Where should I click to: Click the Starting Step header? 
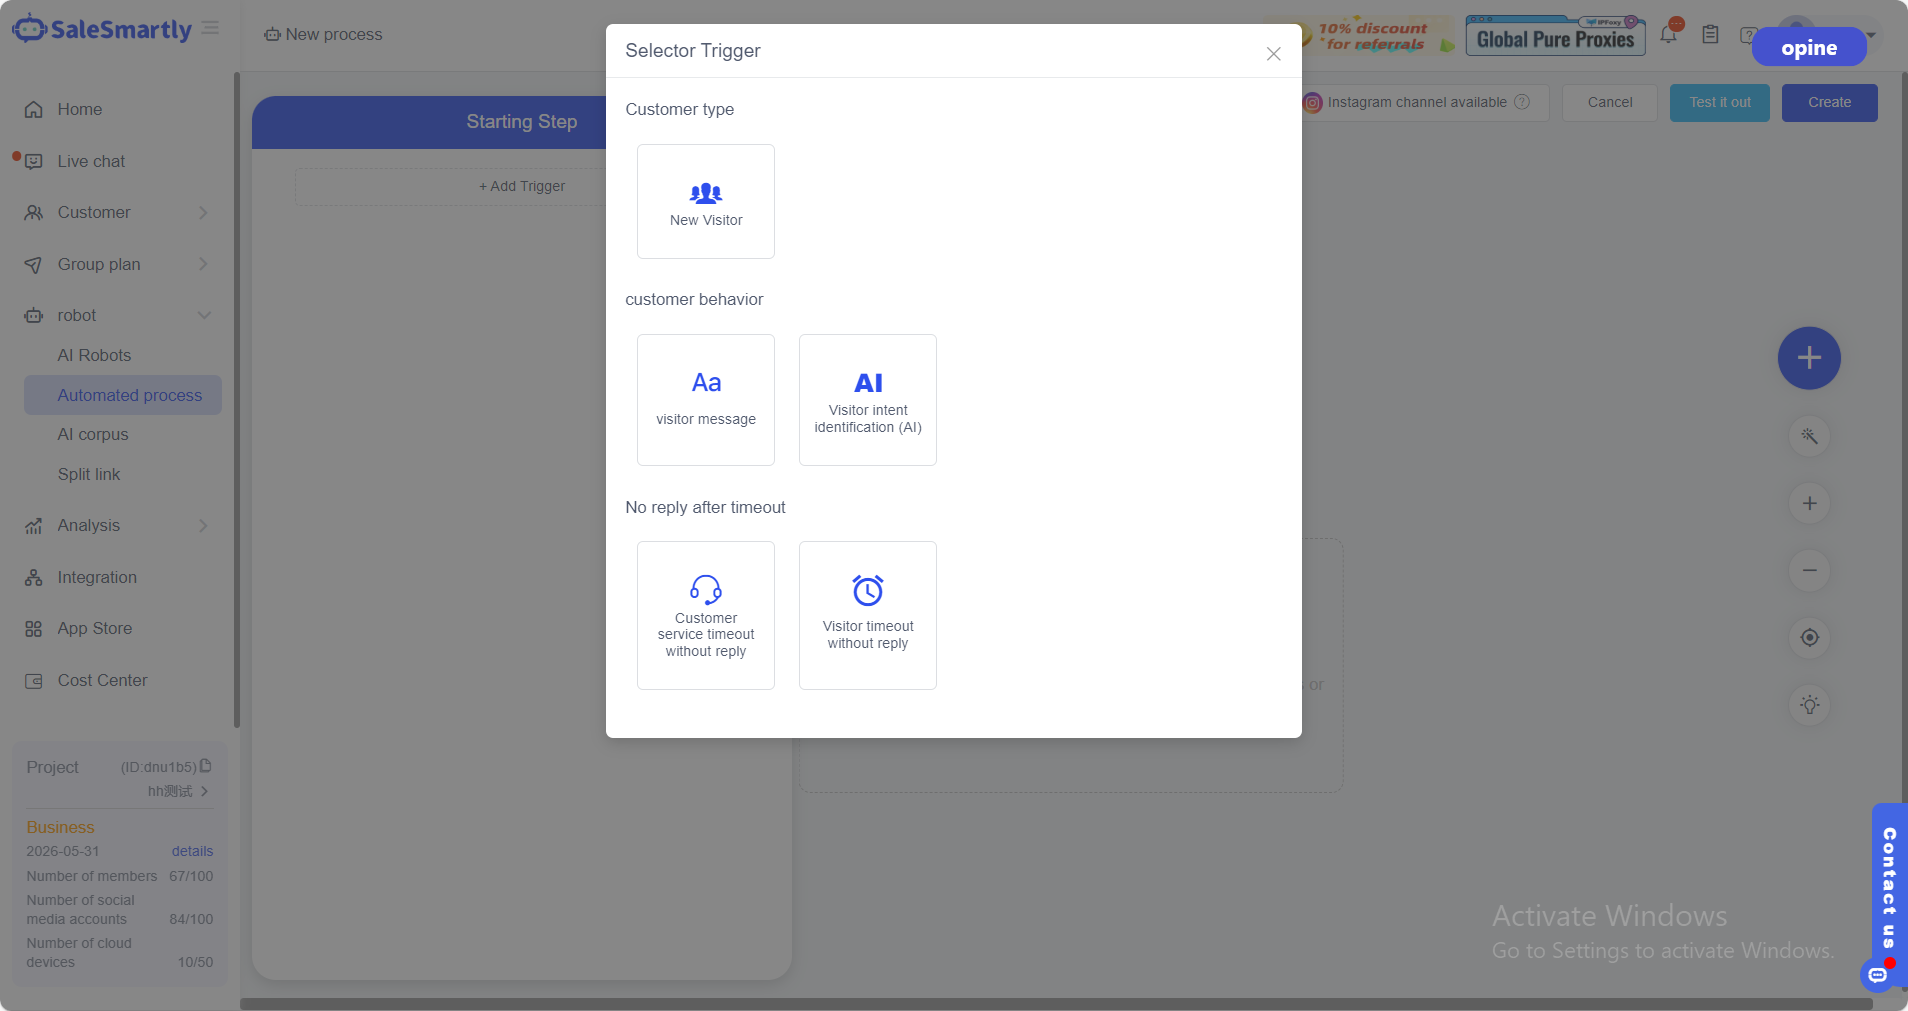tap(522, 122)
